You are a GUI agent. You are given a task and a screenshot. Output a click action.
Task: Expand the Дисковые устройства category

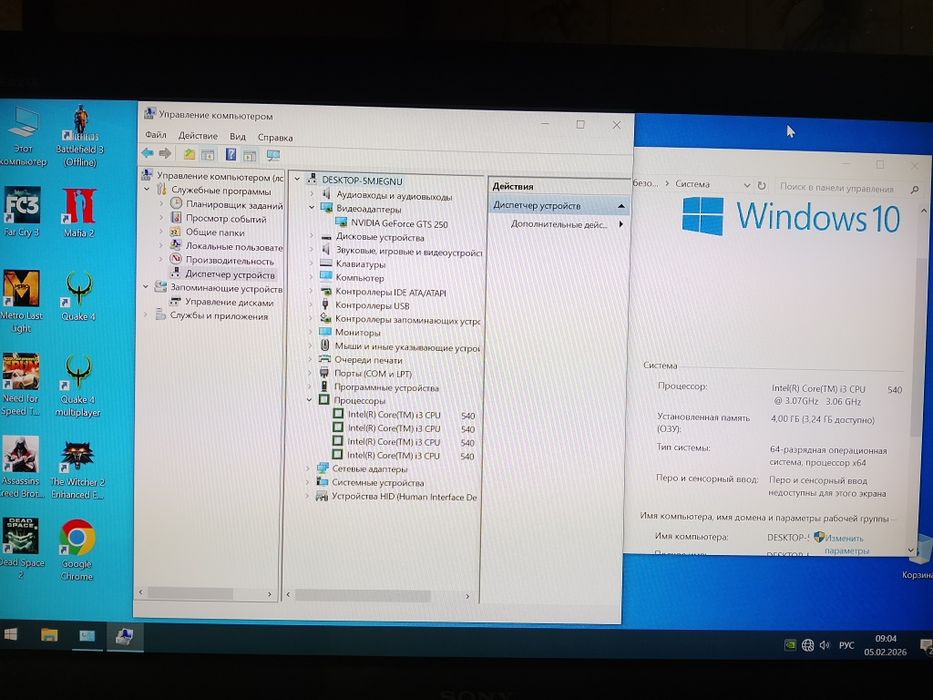point(311,236)
